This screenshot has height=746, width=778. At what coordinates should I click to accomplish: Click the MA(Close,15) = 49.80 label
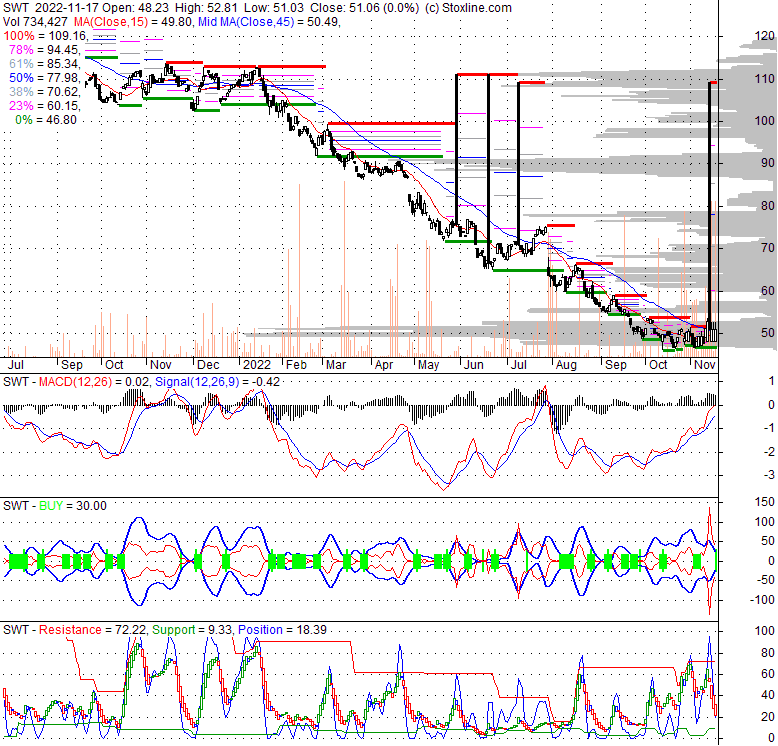[133, 22]
